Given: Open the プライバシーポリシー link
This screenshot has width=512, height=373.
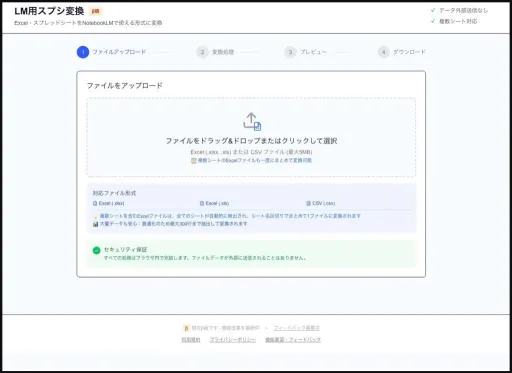Looking at the screenshot, I should click(x=233, y=340).
